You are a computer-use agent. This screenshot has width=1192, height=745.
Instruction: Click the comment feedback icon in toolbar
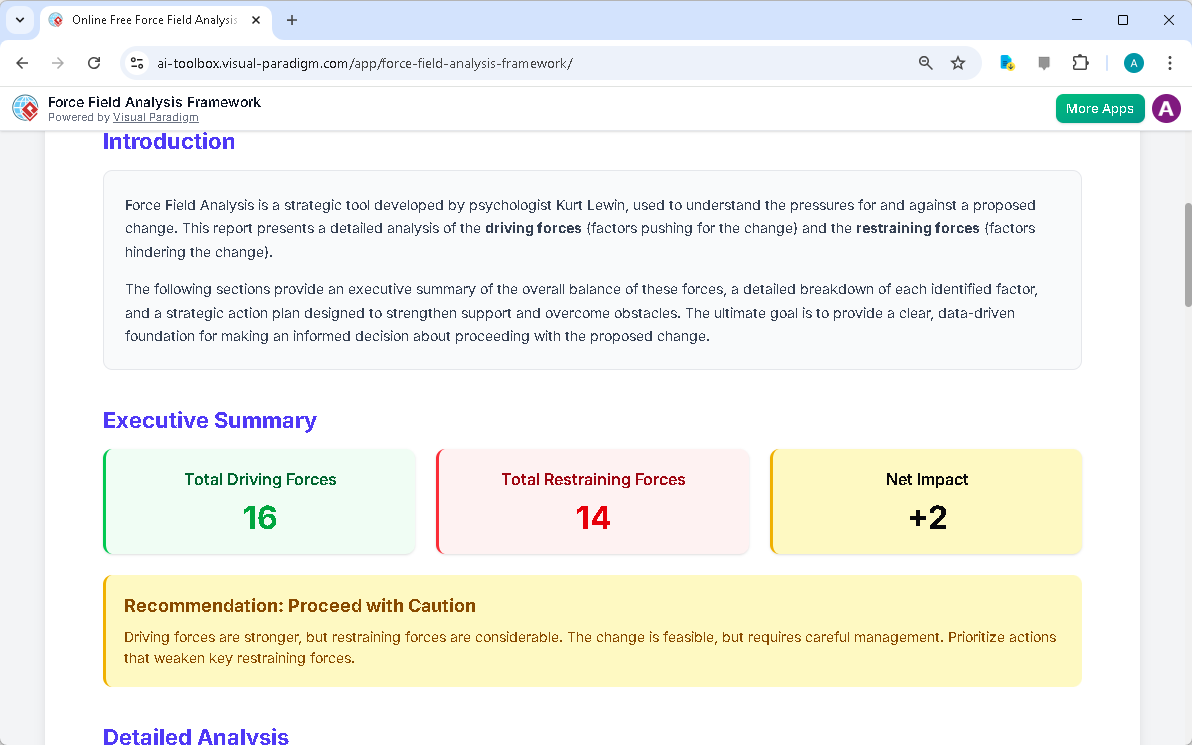click(x=1043, y=62)
